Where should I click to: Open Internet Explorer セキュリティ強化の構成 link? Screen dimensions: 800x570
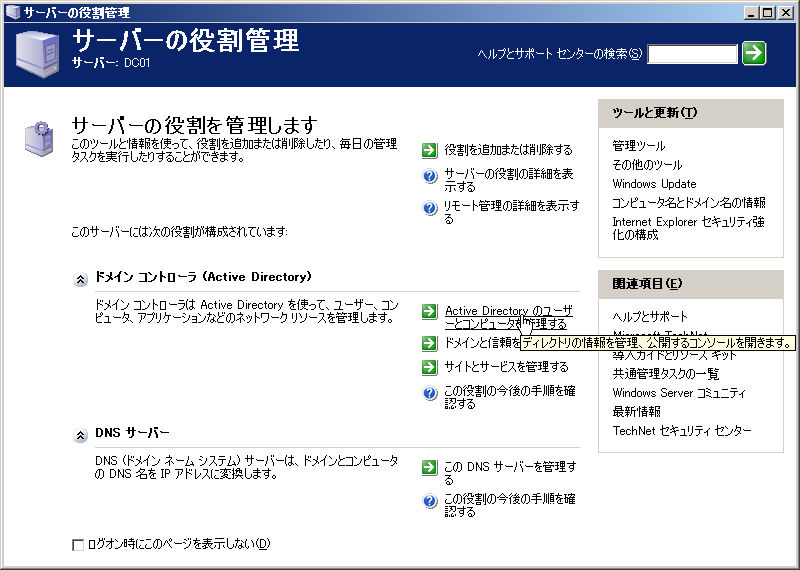pyautogui.click(x=688, y=228)
